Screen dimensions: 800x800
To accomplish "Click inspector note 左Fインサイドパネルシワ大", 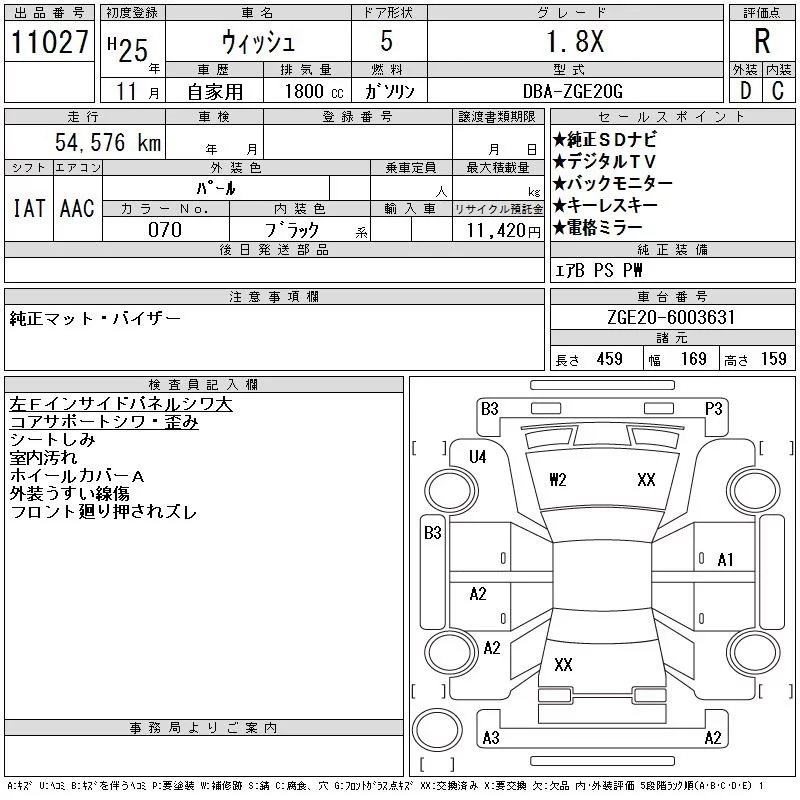I will click(121, 404).
